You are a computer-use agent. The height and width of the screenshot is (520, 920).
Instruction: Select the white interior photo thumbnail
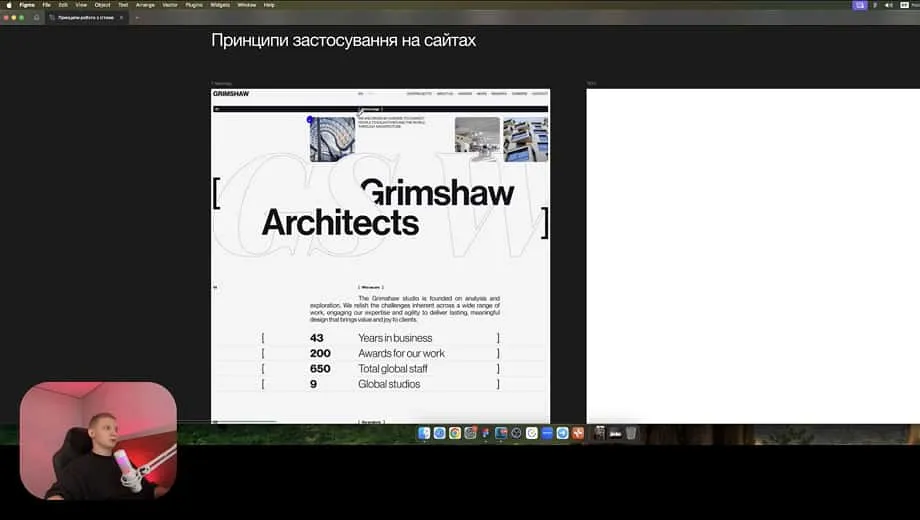[478, 139]
